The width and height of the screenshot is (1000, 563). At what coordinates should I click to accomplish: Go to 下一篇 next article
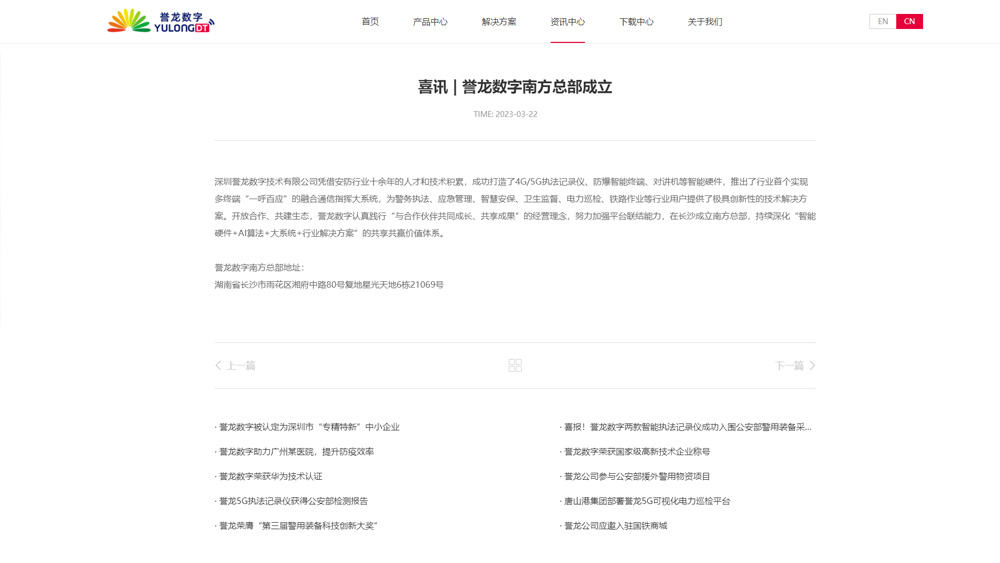click(x=789, y=365)
